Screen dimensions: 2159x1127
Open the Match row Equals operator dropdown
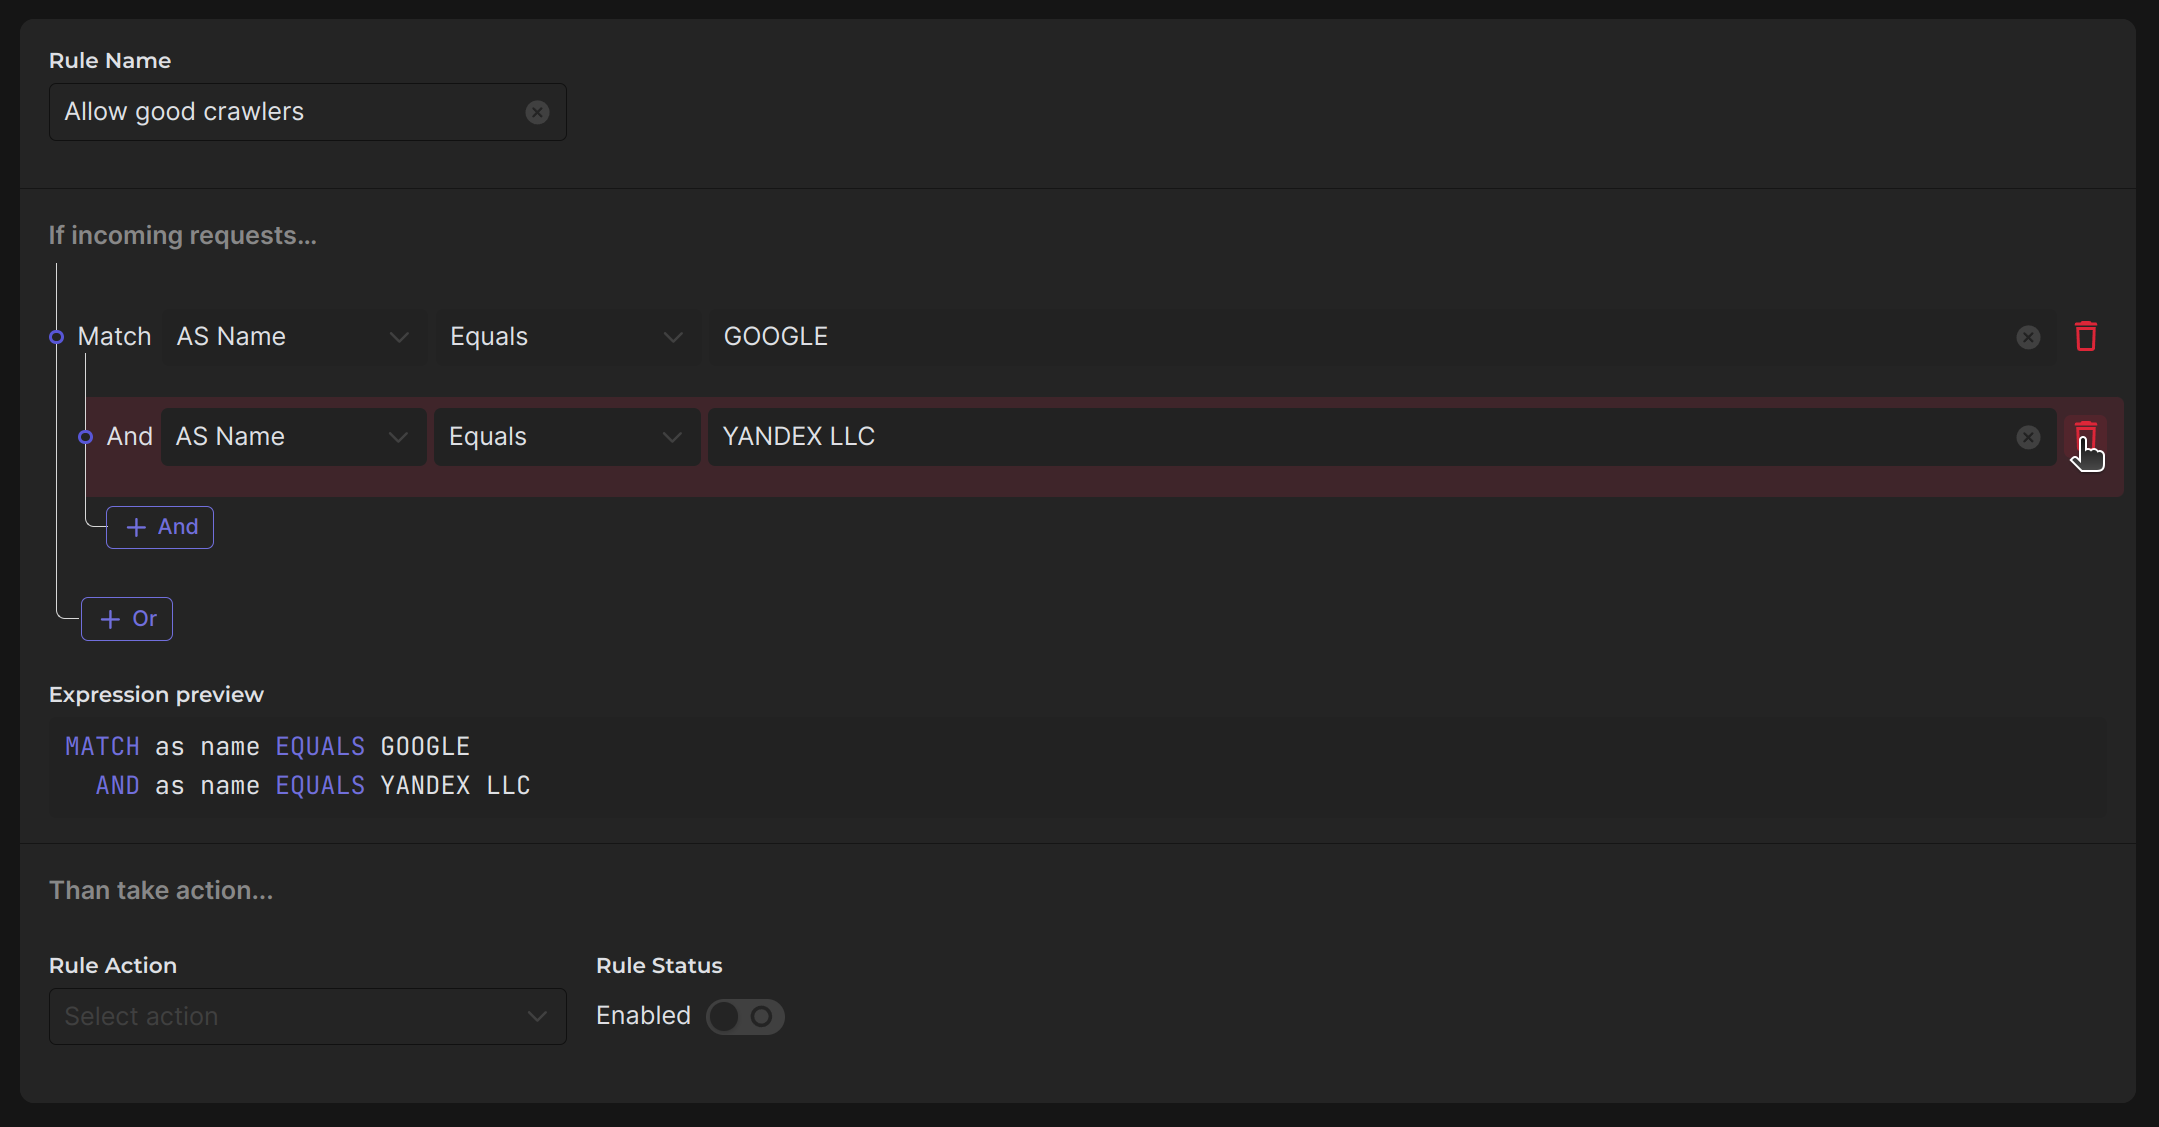[x=566, y=337]
